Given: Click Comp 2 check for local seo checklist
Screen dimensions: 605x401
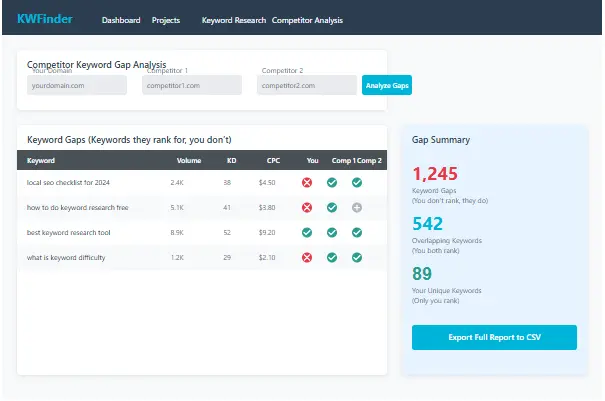Looking at the screenshot, I should pos(357,183).
